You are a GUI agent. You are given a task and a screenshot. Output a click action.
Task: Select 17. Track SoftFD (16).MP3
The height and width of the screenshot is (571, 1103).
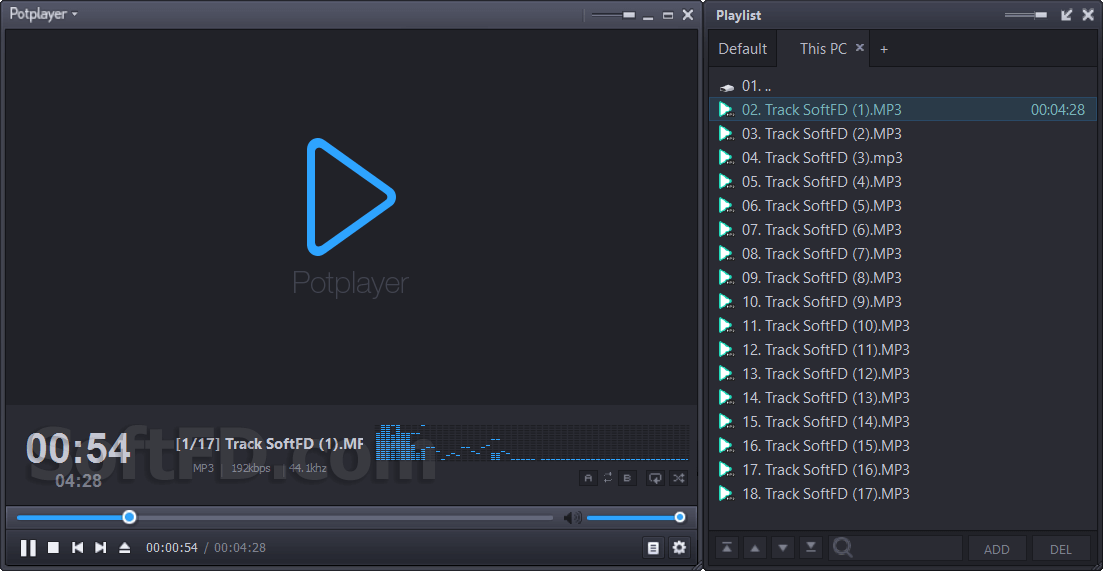pyautogui.click(x=903, y=469)
